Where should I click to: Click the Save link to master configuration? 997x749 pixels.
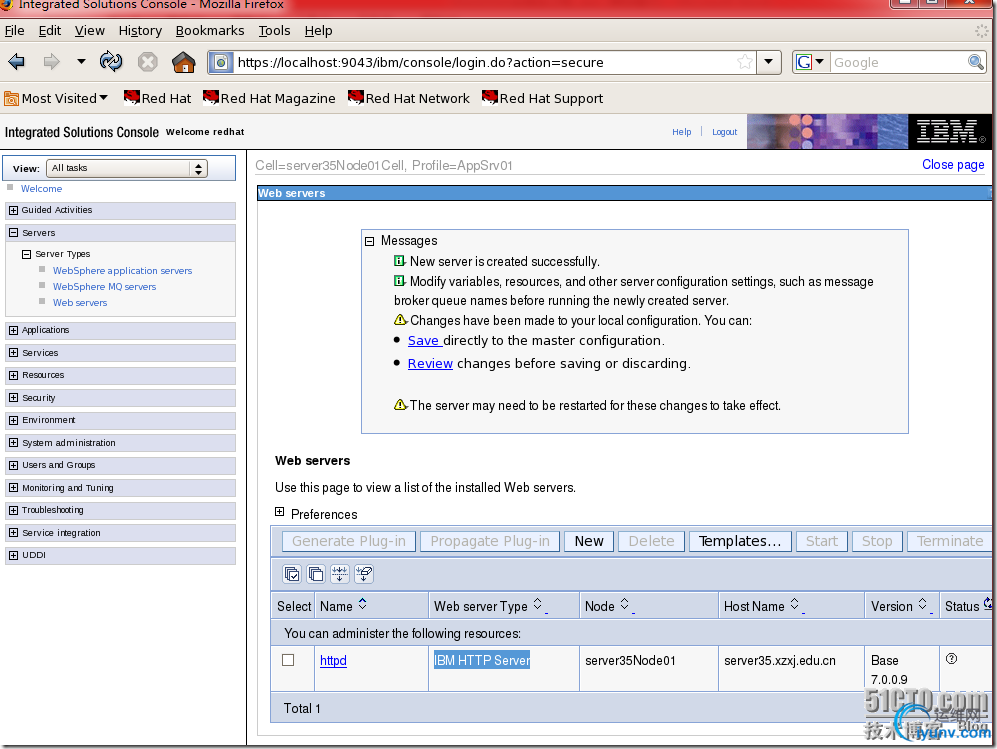pos(423,341)
